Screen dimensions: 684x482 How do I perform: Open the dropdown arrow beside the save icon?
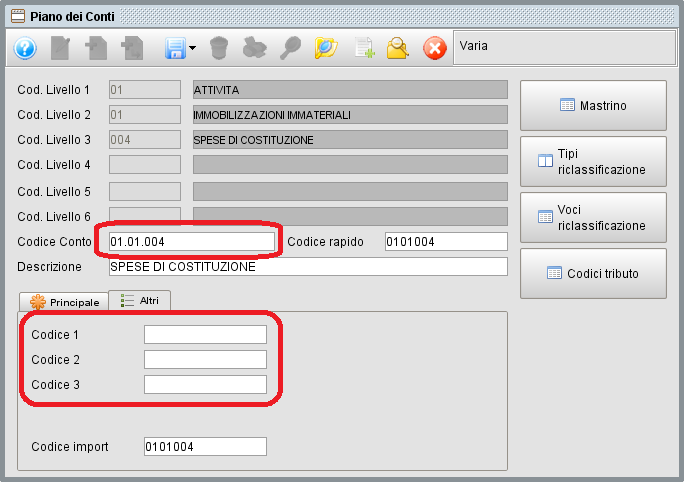click(192, 48)
